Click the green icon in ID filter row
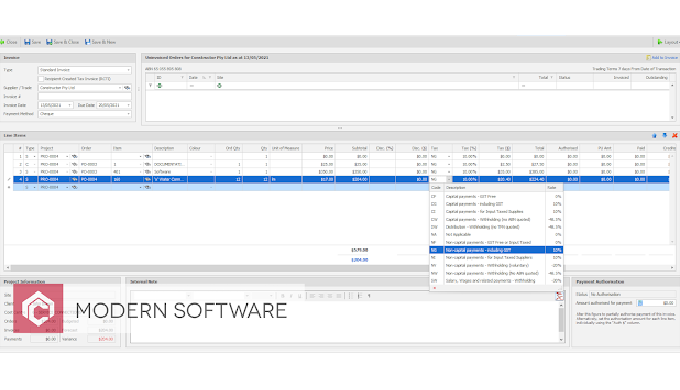 tap(159, 86)
